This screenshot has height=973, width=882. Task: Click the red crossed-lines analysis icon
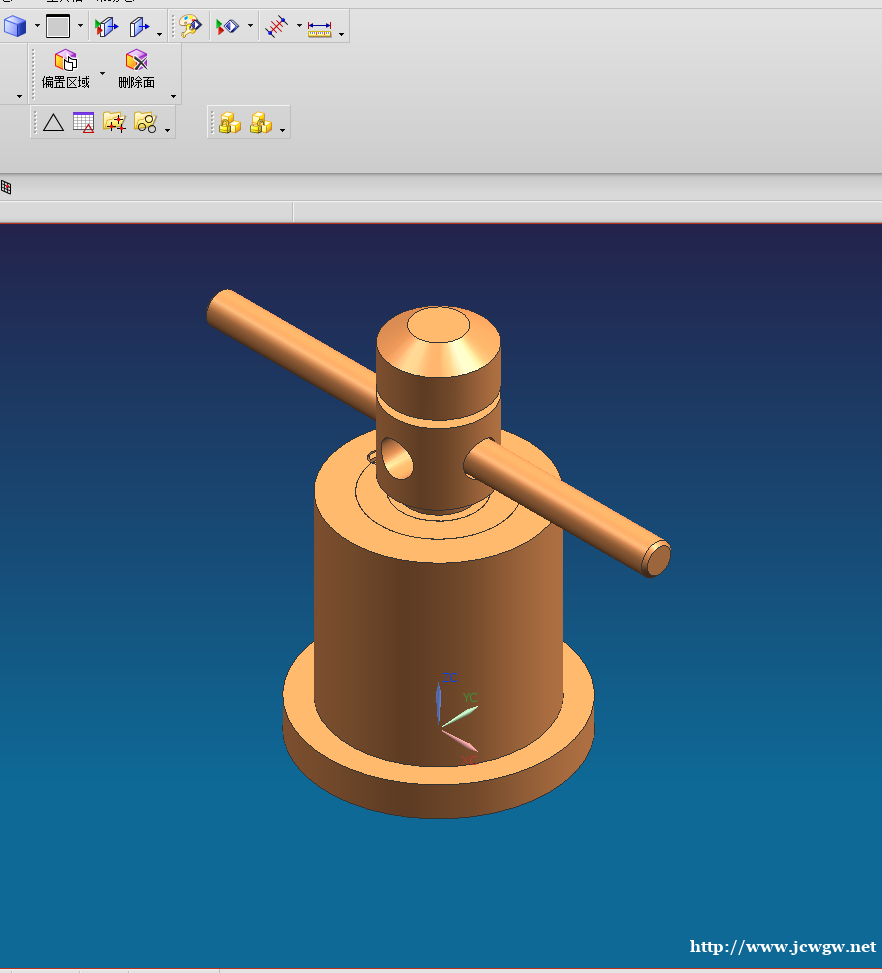278,27
